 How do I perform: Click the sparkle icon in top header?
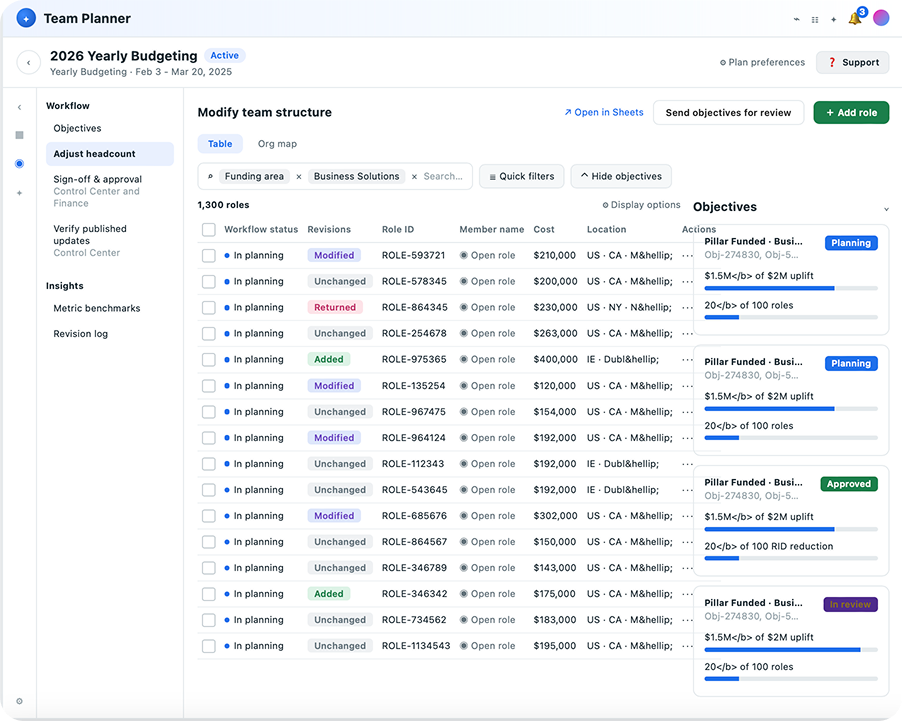834,20
